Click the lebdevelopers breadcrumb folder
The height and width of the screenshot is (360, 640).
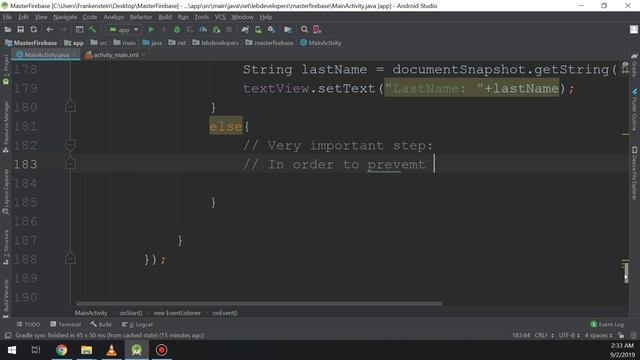pyautogui.click(x=216, y=43)
